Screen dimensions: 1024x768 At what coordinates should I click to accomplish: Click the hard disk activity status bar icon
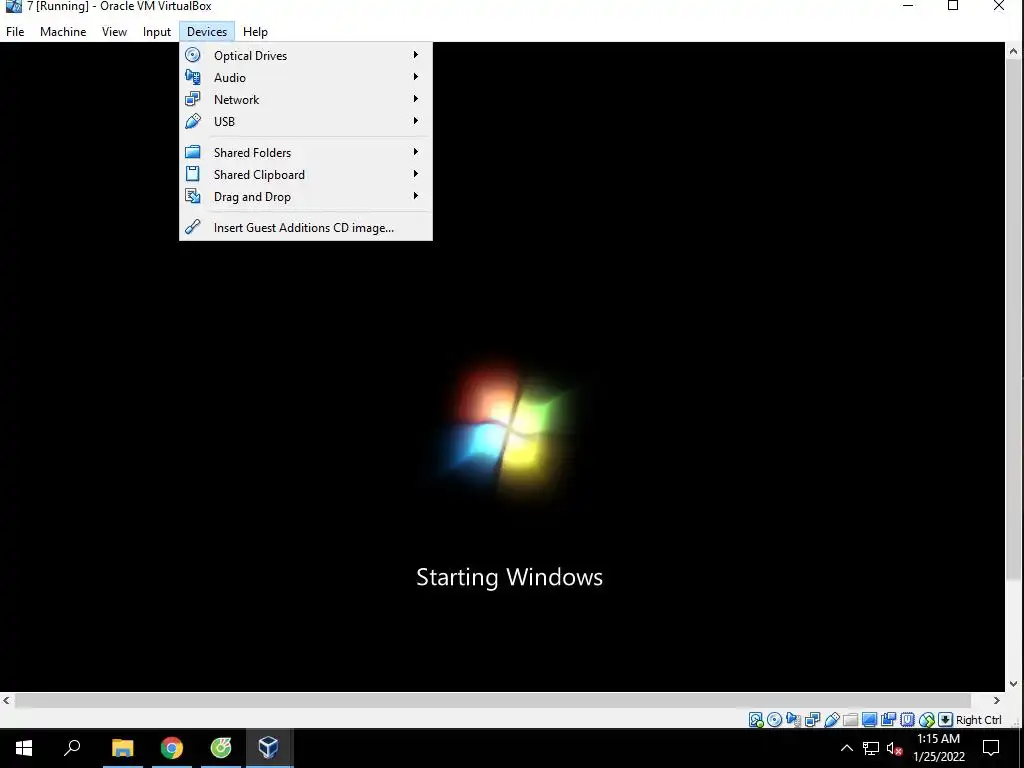tap(756, 720)
